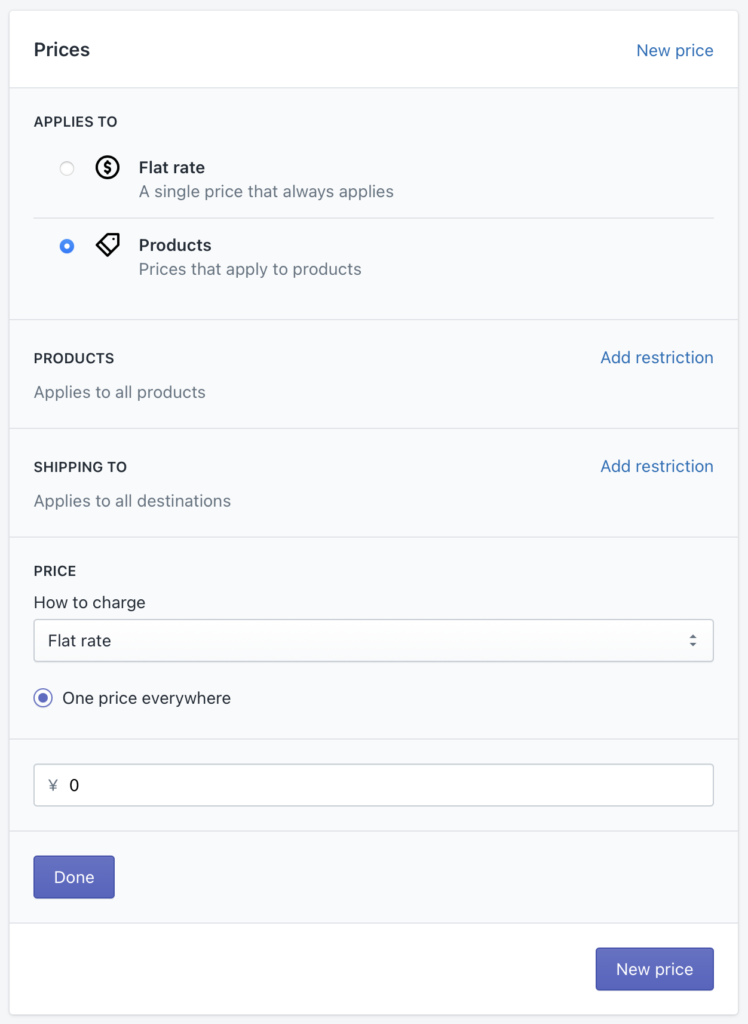Image resolution: width=748 pixels, height=1024 pixels.
Task: Click the Applies to all destinations text
Action: [x=132, y=501]
